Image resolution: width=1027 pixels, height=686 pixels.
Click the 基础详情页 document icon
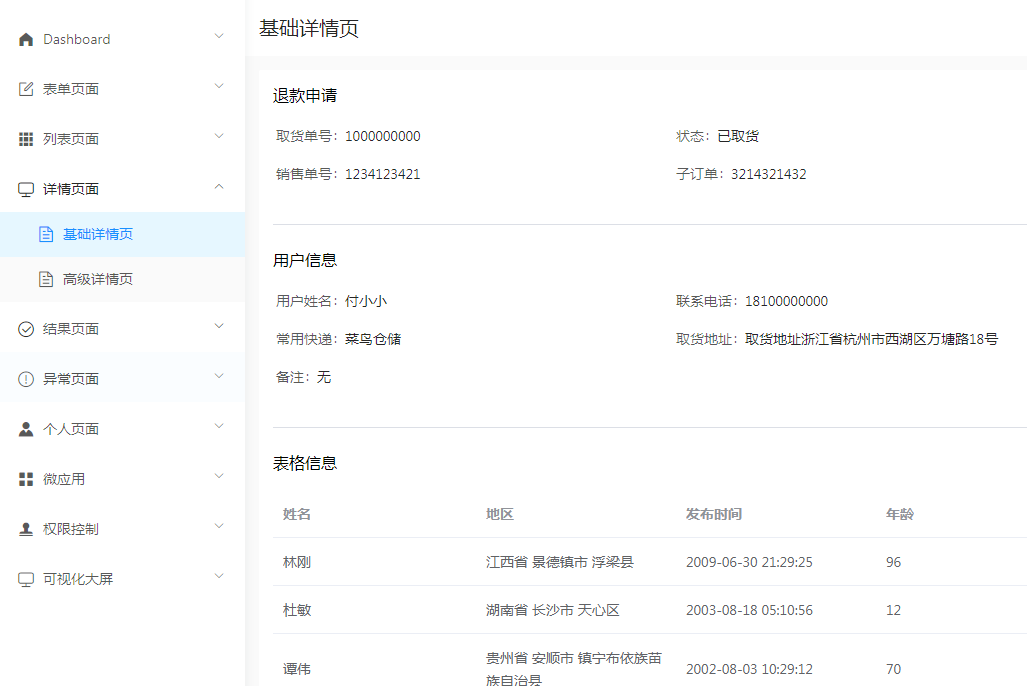click(x=46, y=234)
